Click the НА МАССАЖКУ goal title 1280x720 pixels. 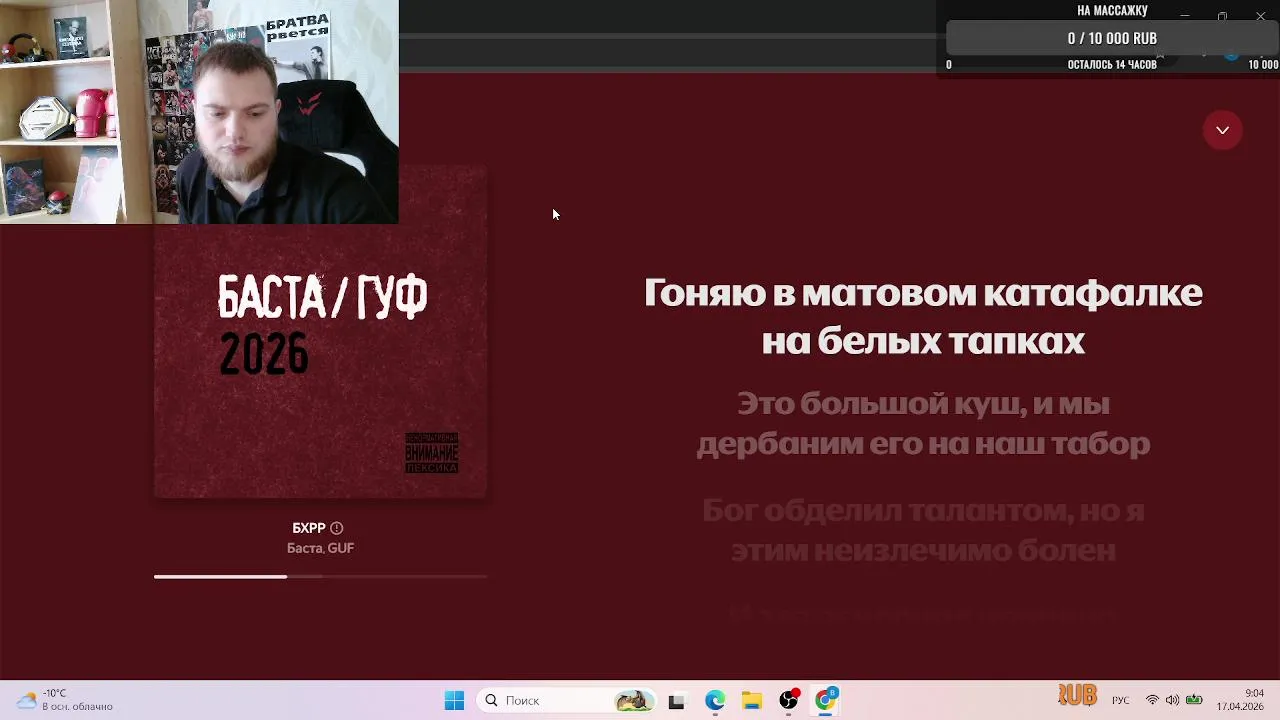pos(1112,11)
